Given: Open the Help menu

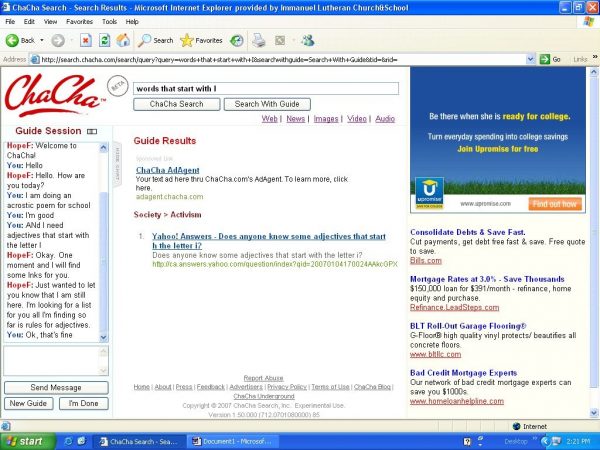Looking at the screenshot, I should point(132,22).
